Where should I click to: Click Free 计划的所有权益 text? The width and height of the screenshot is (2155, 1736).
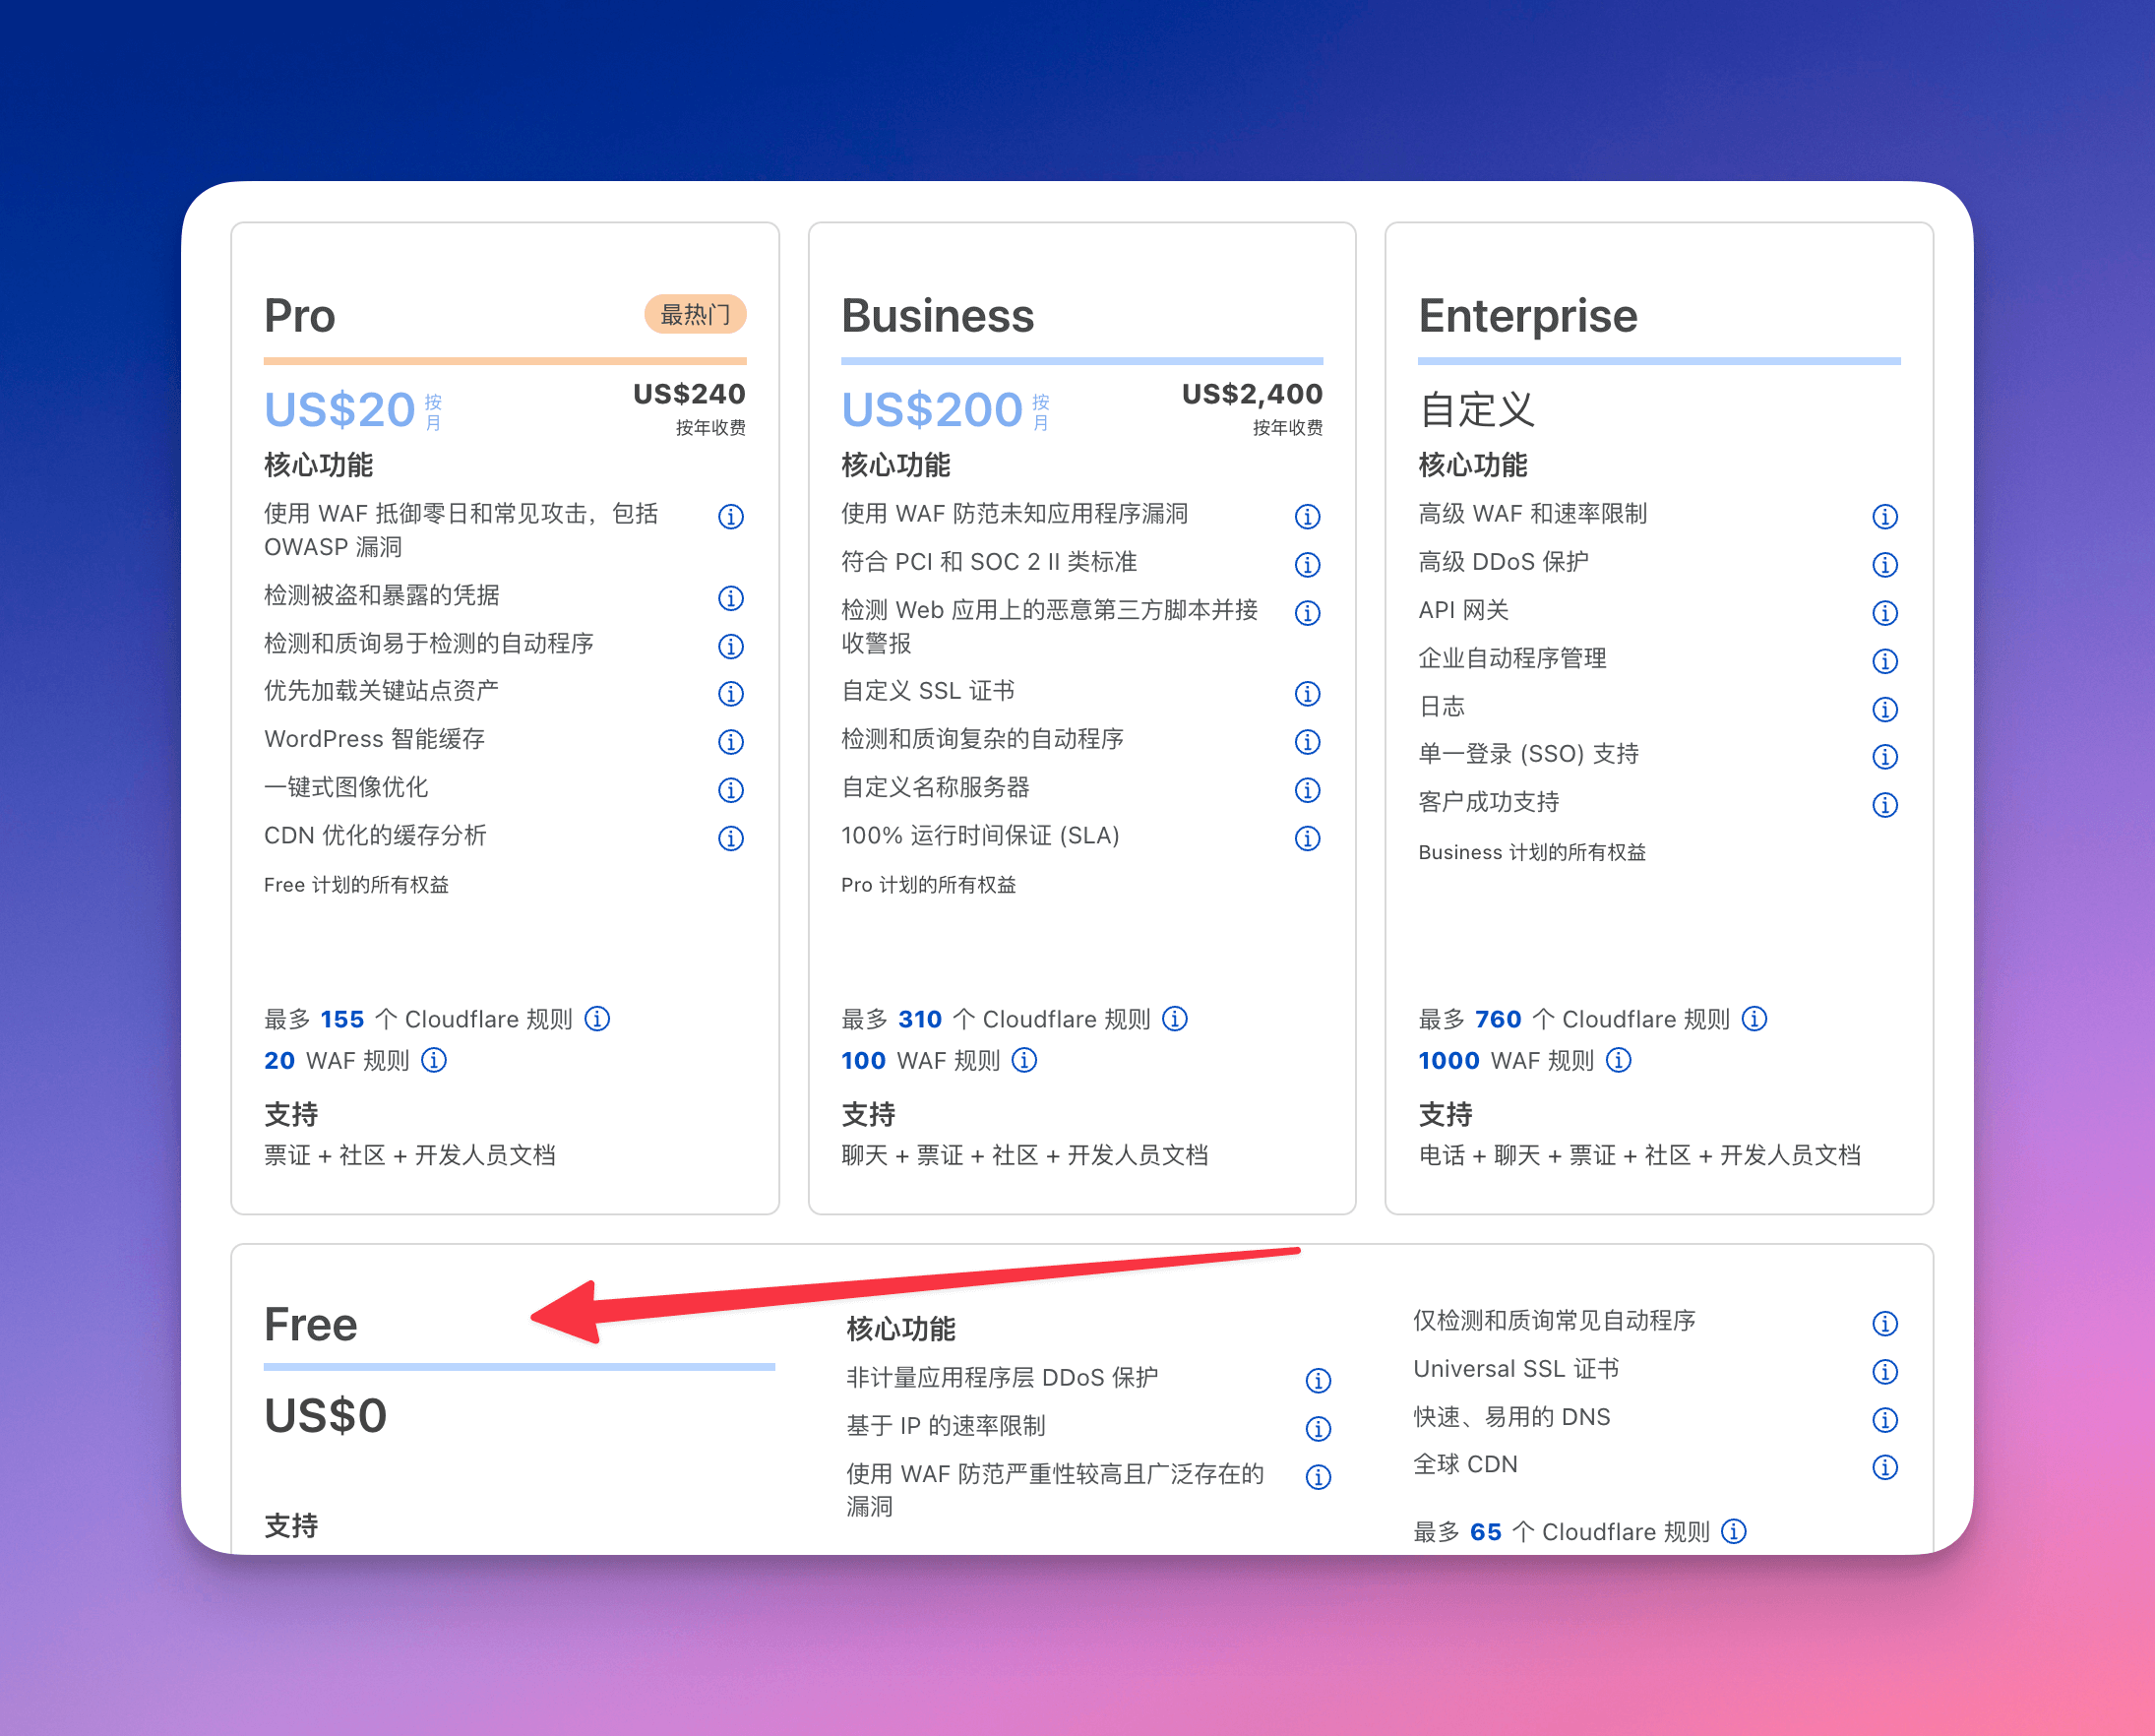(x=356, y=885)
